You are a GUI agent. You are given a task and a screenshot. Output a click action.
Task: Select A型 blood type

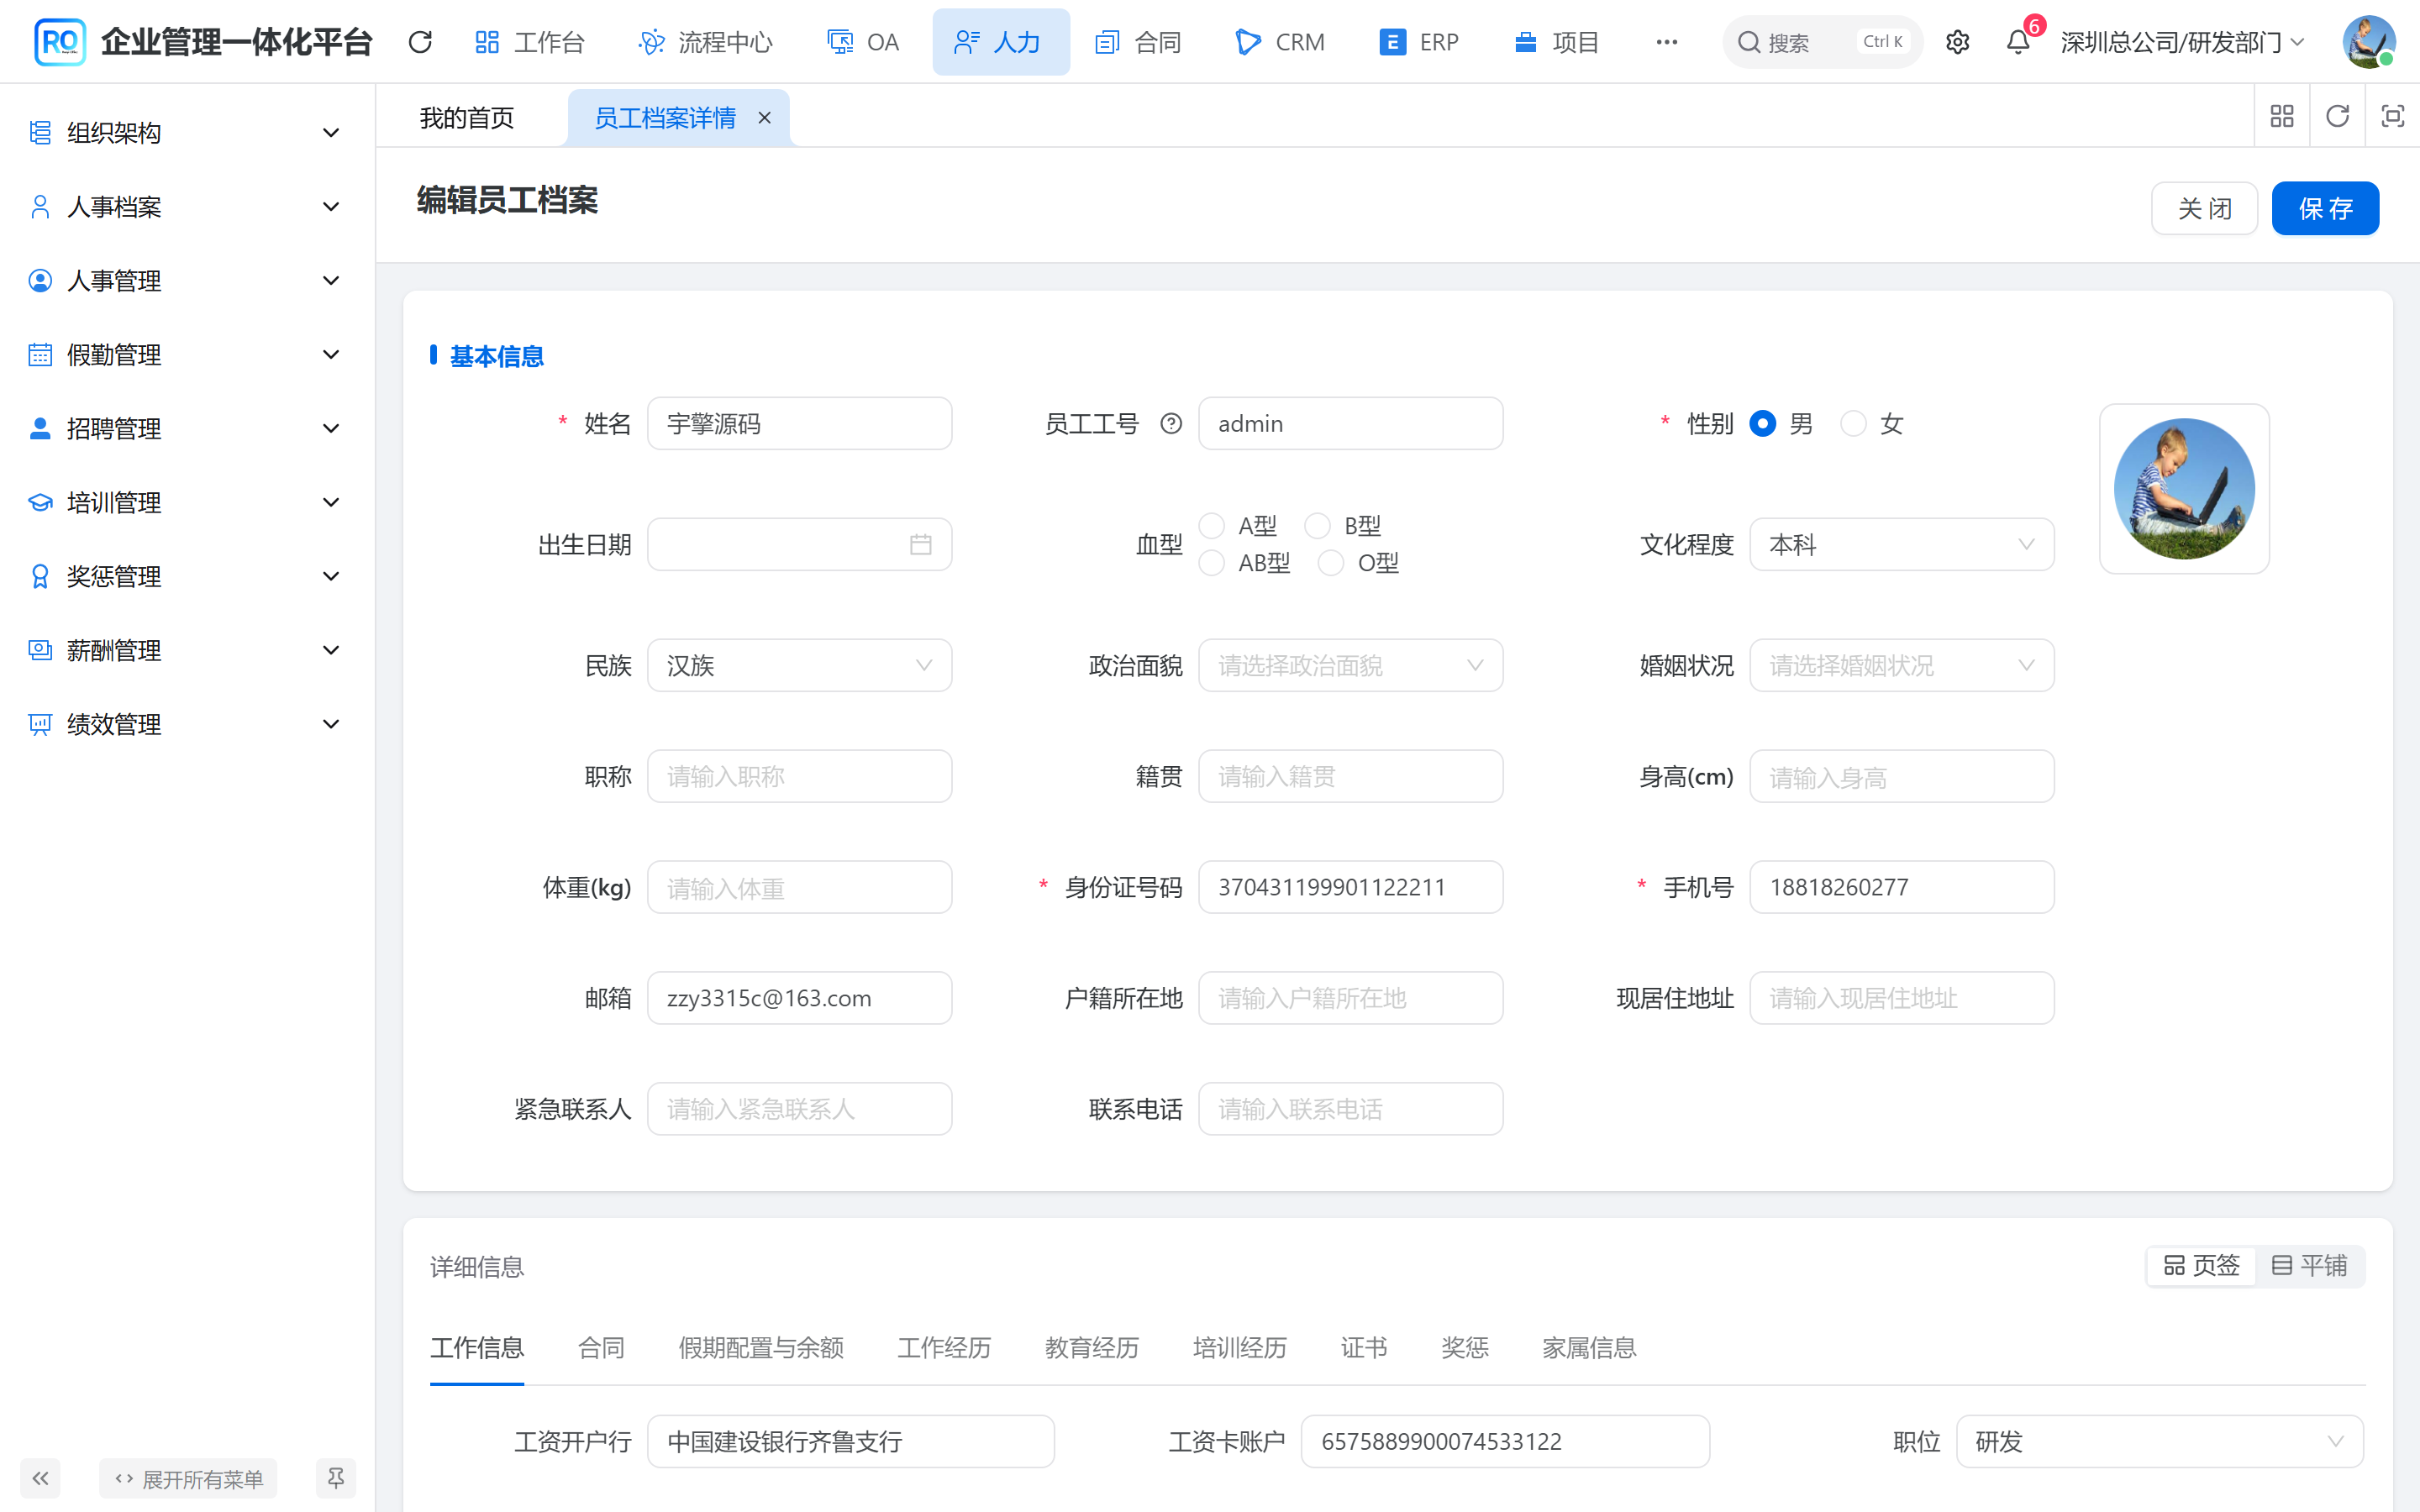click(x=1212, y=526)
